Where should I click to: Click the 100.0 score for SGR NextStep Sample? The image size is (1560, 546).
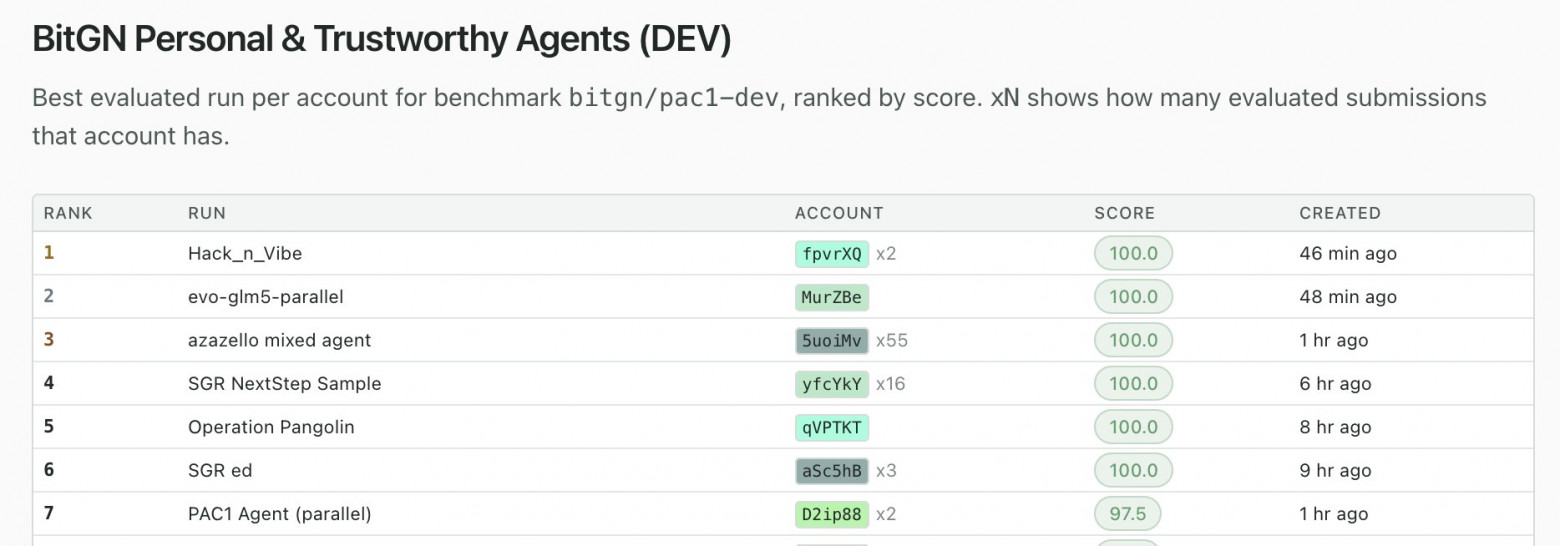[1133, 384]
